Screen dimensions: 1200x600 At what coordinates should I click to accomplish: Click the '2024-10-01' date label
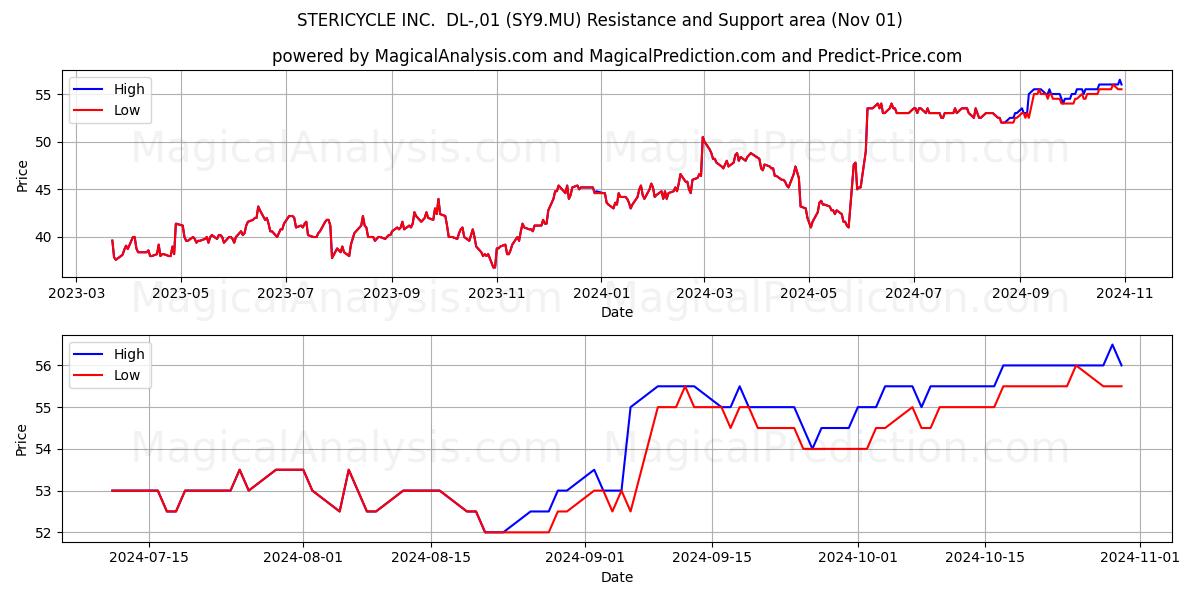[858, 559]
